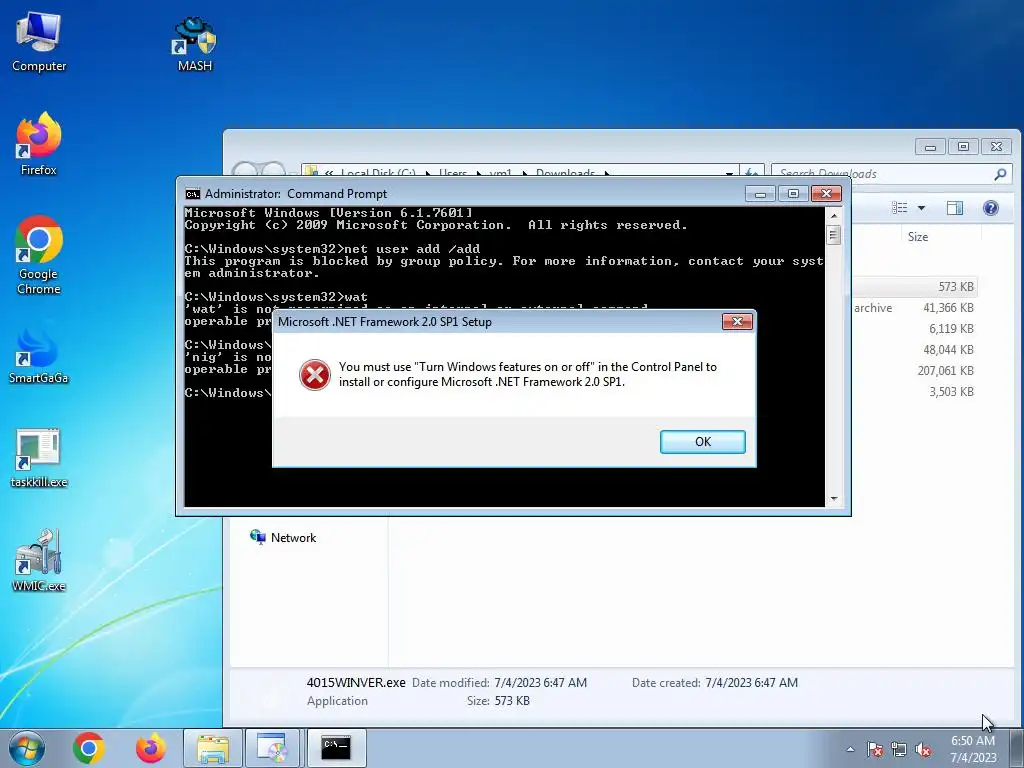
Task: Close the Command Prompt window
Action: [826, 194]
